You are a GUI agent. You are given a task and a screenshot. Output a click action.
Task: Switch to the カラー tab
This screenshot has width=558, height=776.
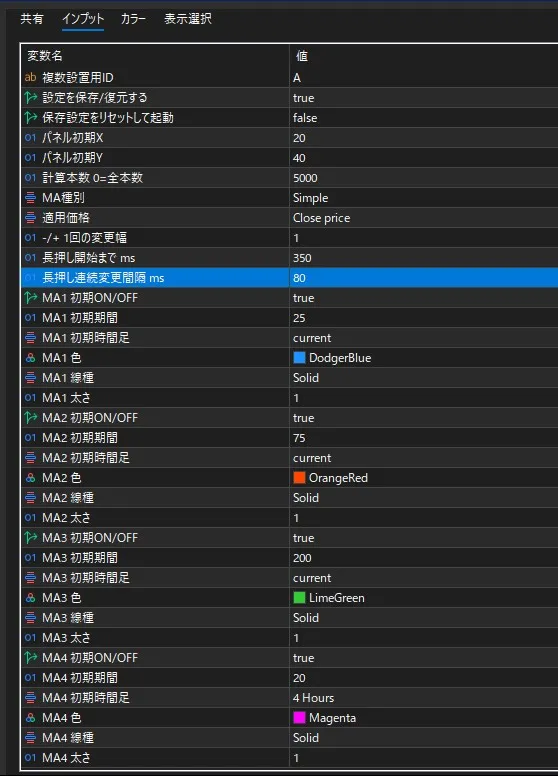coord(133,19)
